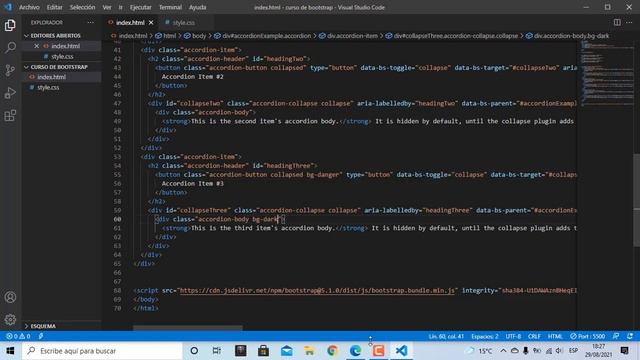Click the code minimap preview
The height and width of the screenshot is (360, 640).
coord(606,73)
